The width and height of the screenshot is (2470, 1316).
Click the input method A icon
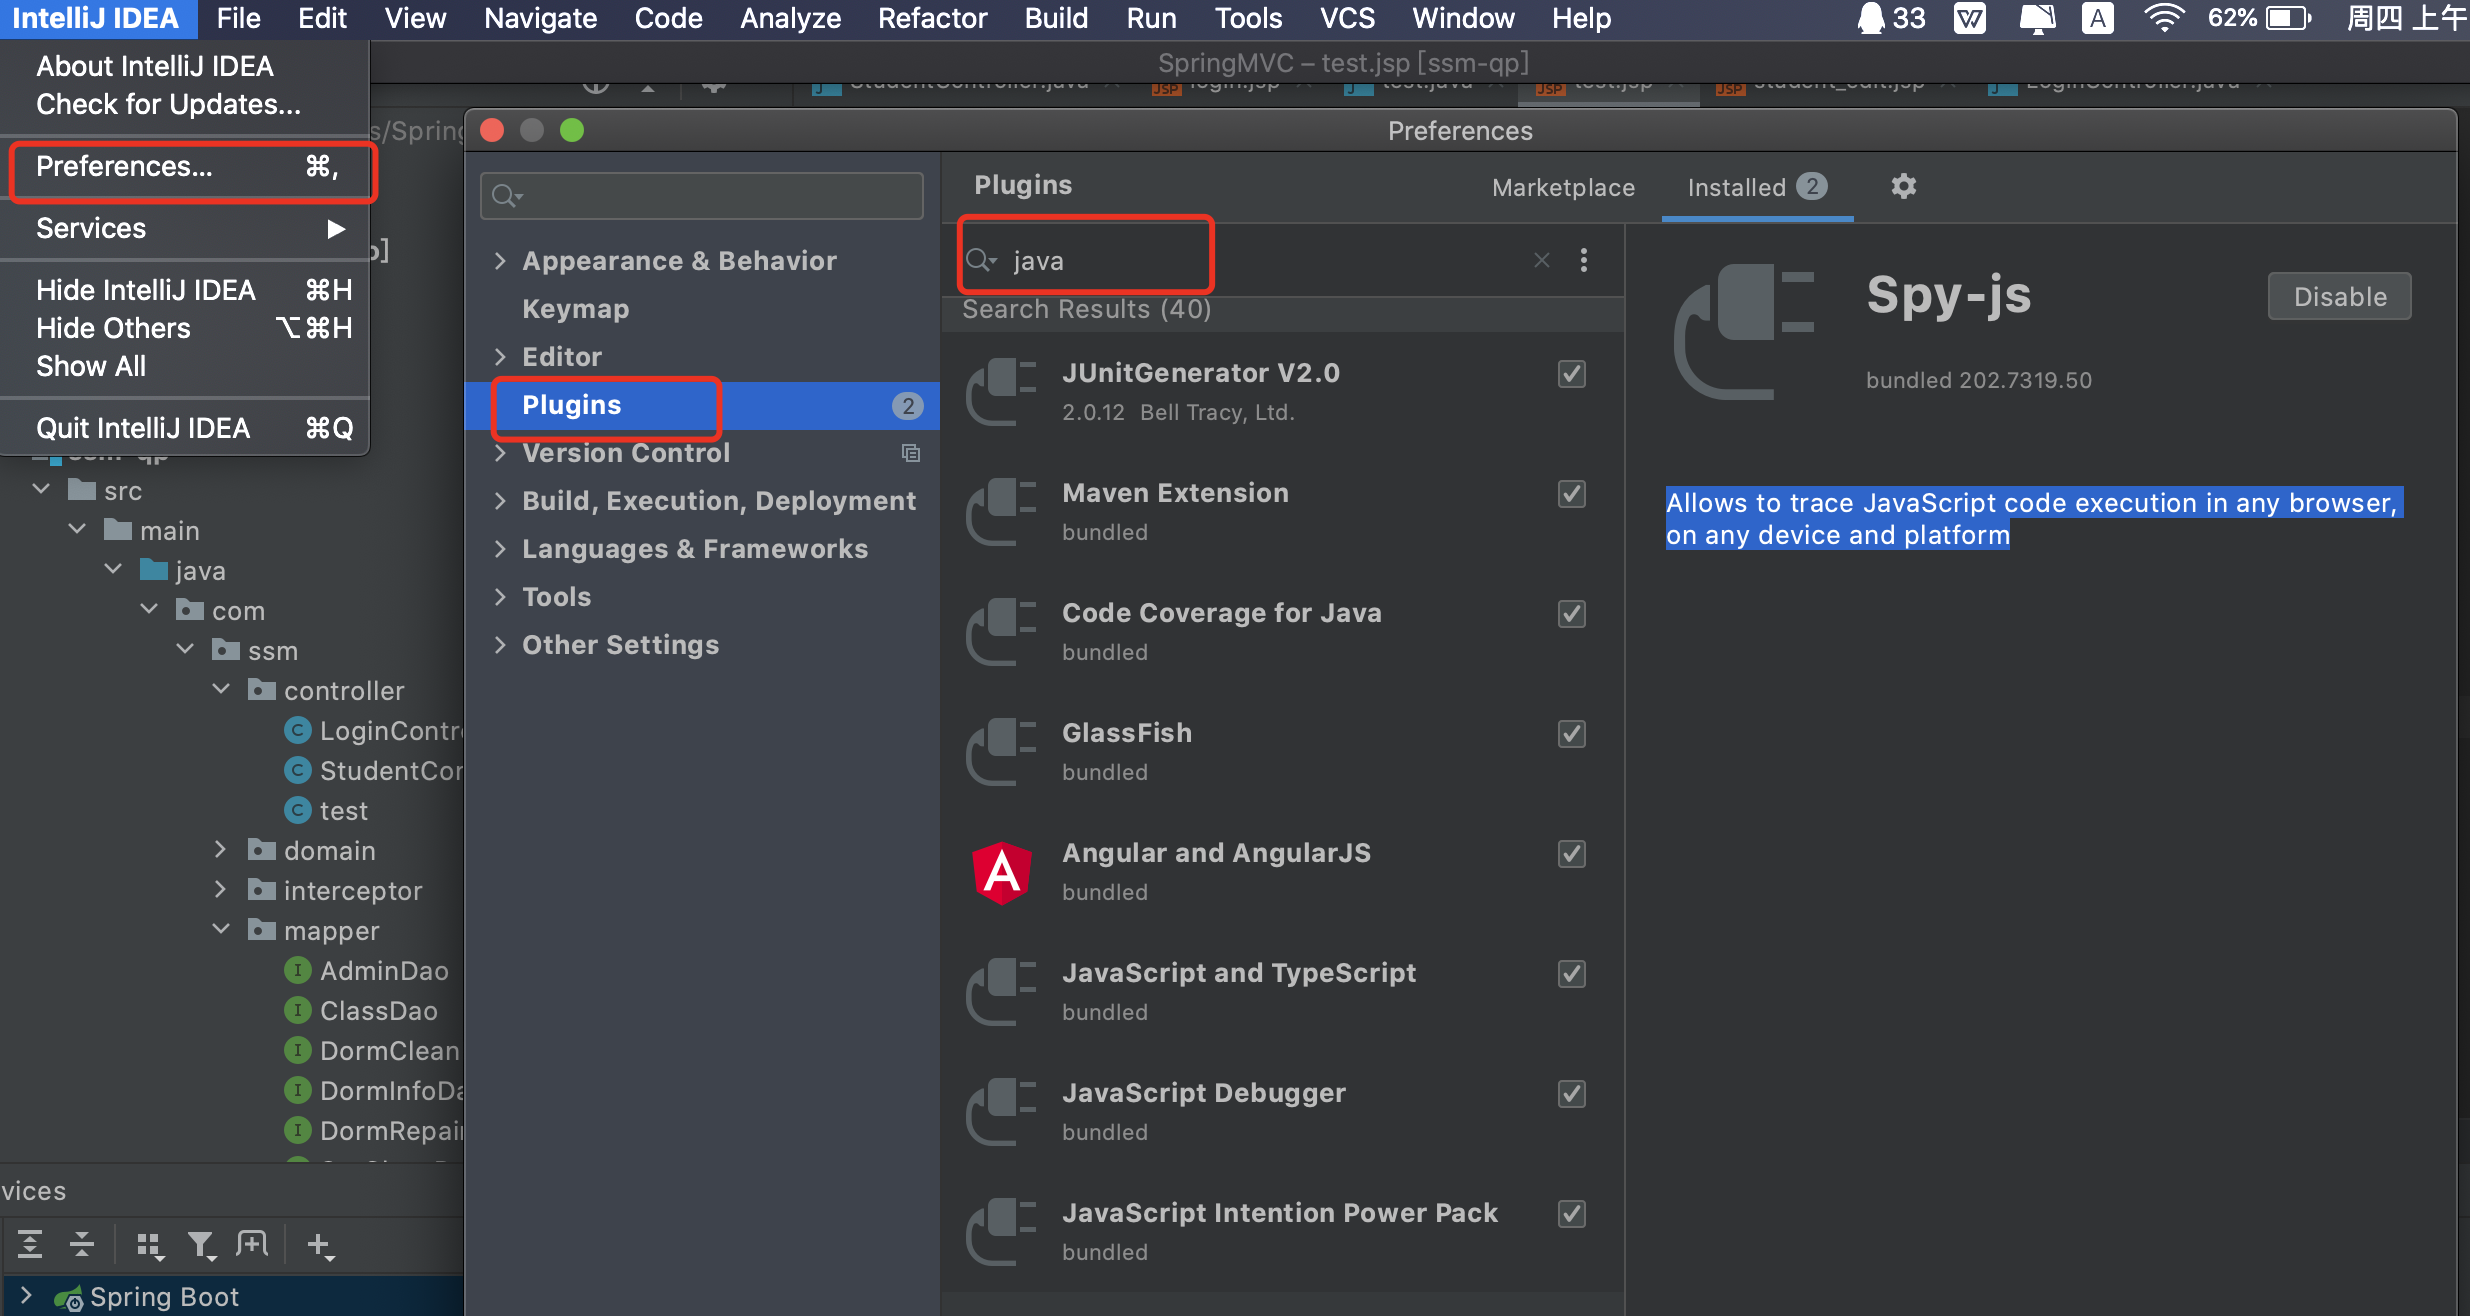pos(2097,18)
